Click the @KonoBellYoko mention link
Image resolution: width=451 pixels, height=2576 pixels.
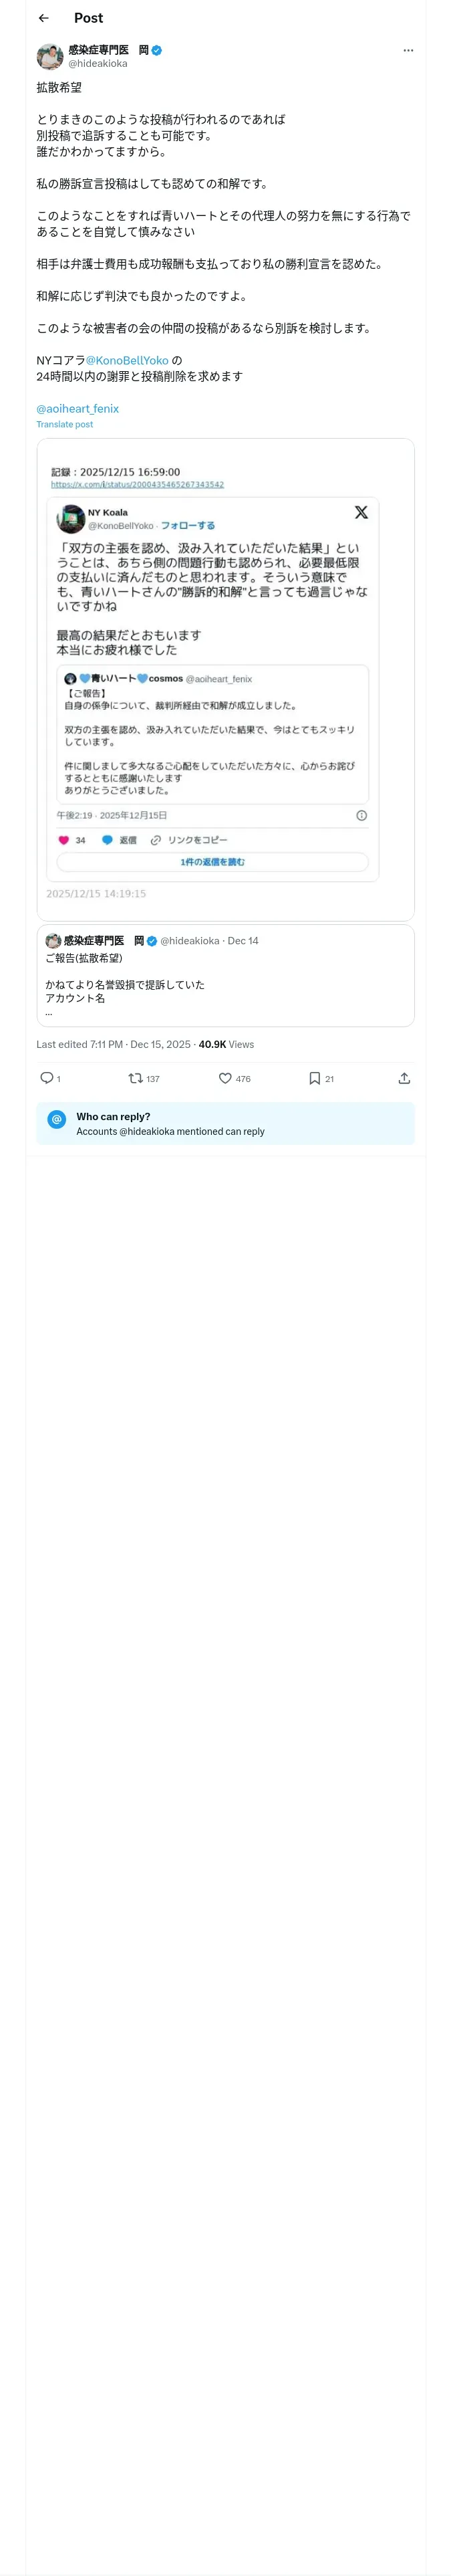pos(127,360)
